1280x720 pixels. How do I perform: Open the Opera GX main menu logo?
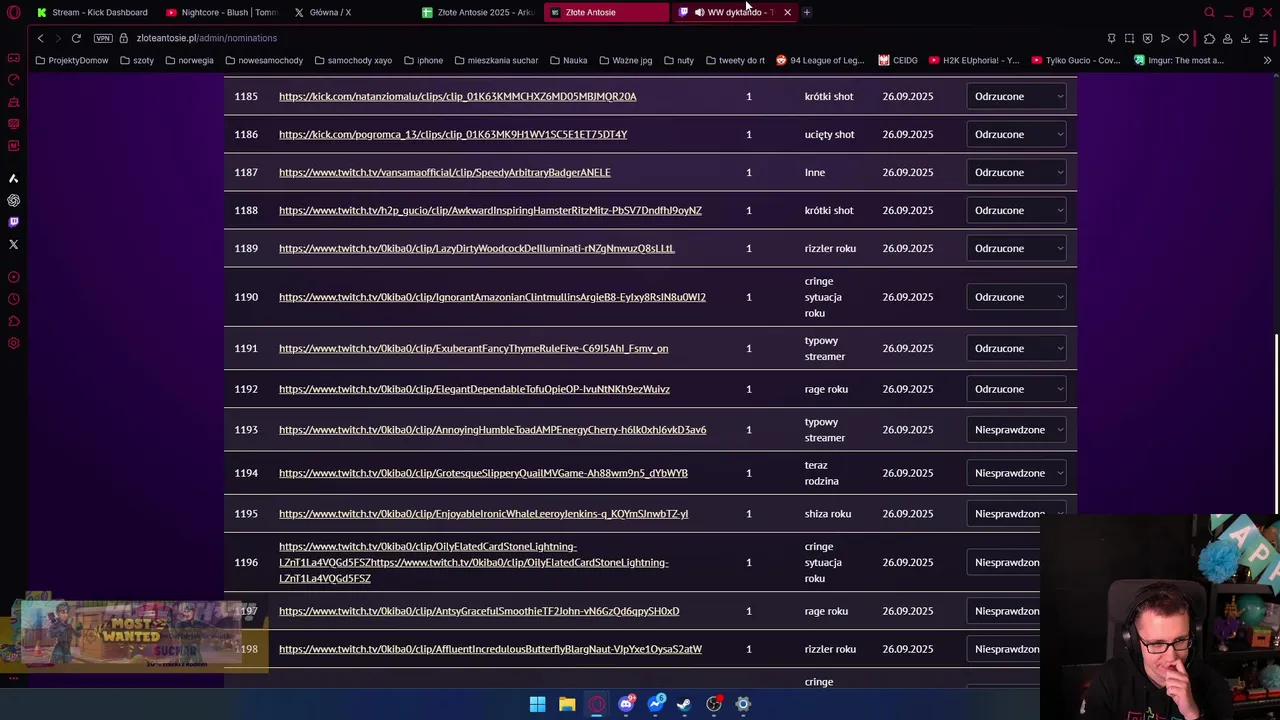tap(13, 12)
